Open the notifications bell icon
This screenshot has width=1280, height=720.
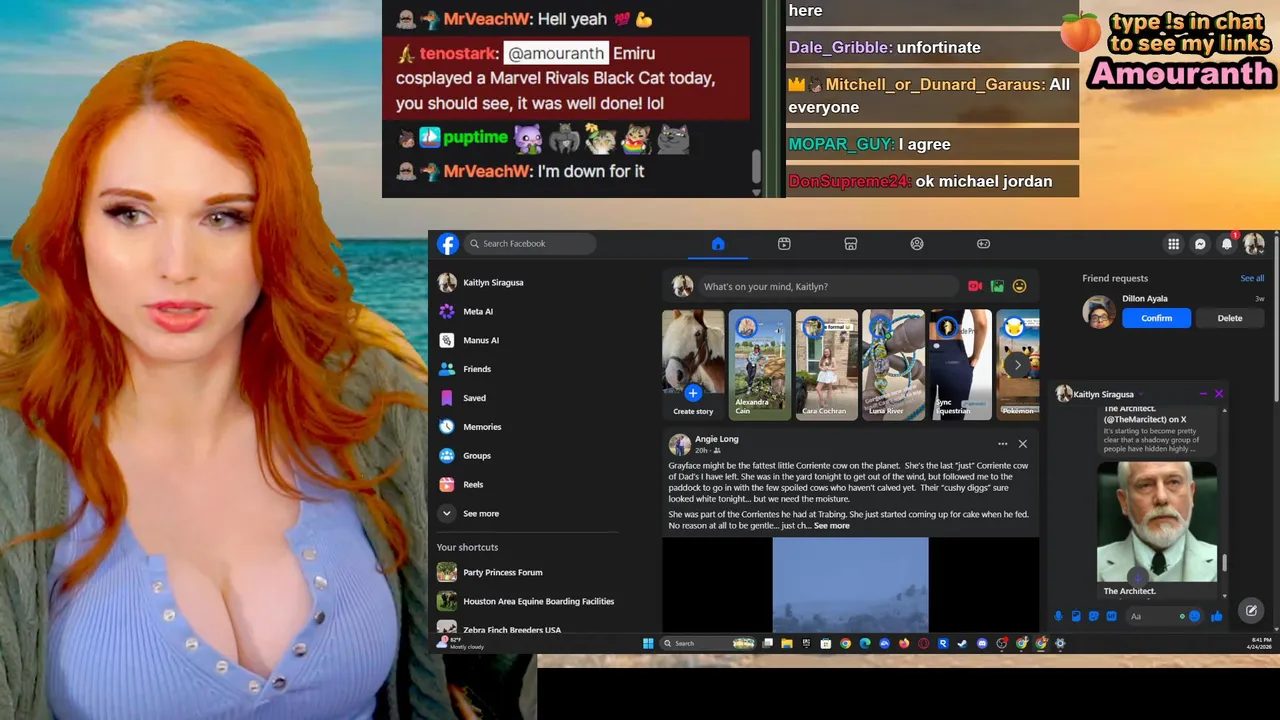point(1227,244)
